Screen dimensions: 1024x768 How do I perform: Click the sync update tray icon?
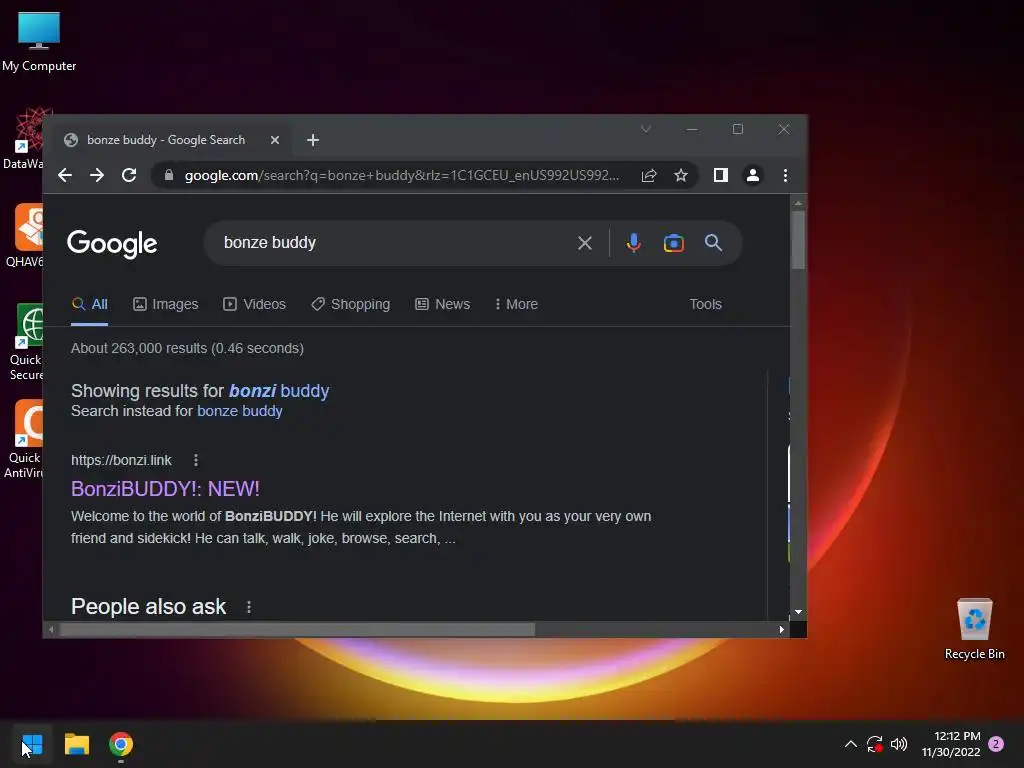point(874,744)
